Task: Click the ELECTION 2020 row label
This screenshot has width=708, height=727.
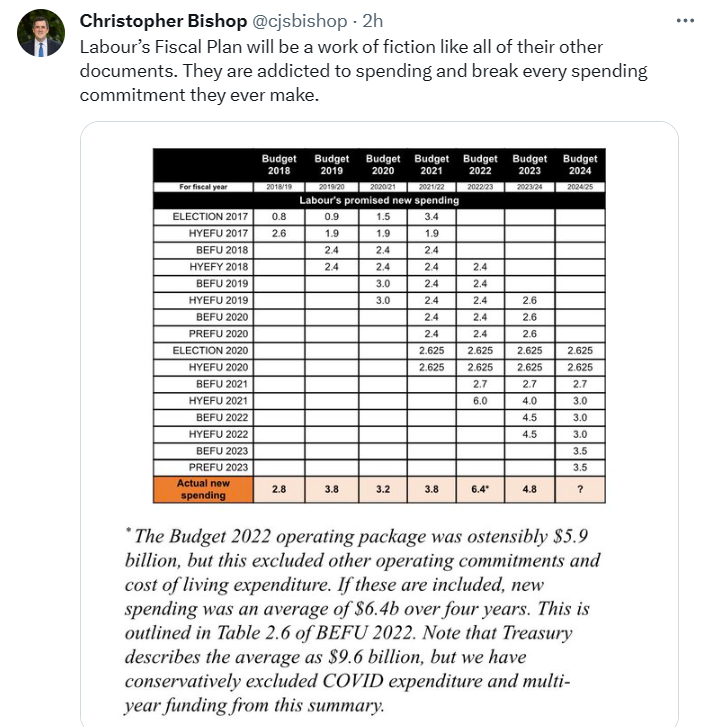Action: click(210, 350)
